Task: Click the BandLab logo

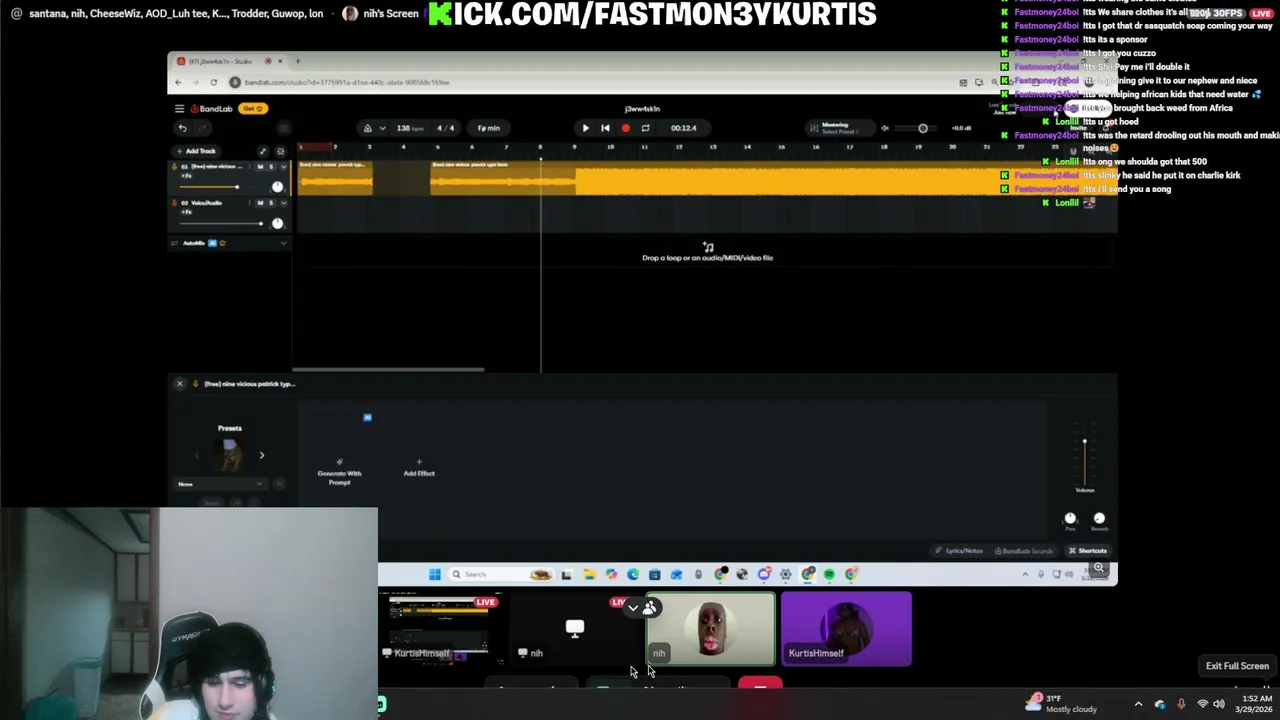Action: (x=212, y=108)
